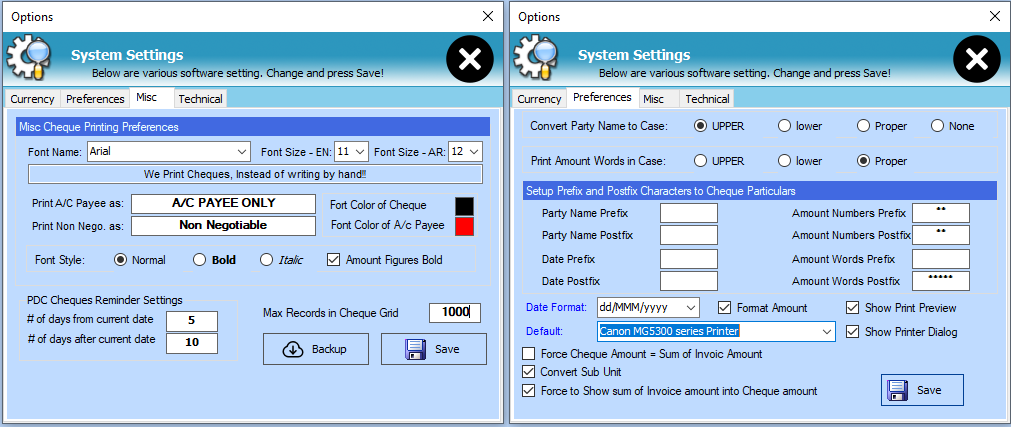Toggle Convert Sub Unit checkbox
Screen dimensions: 1011x427
point(529,372)
